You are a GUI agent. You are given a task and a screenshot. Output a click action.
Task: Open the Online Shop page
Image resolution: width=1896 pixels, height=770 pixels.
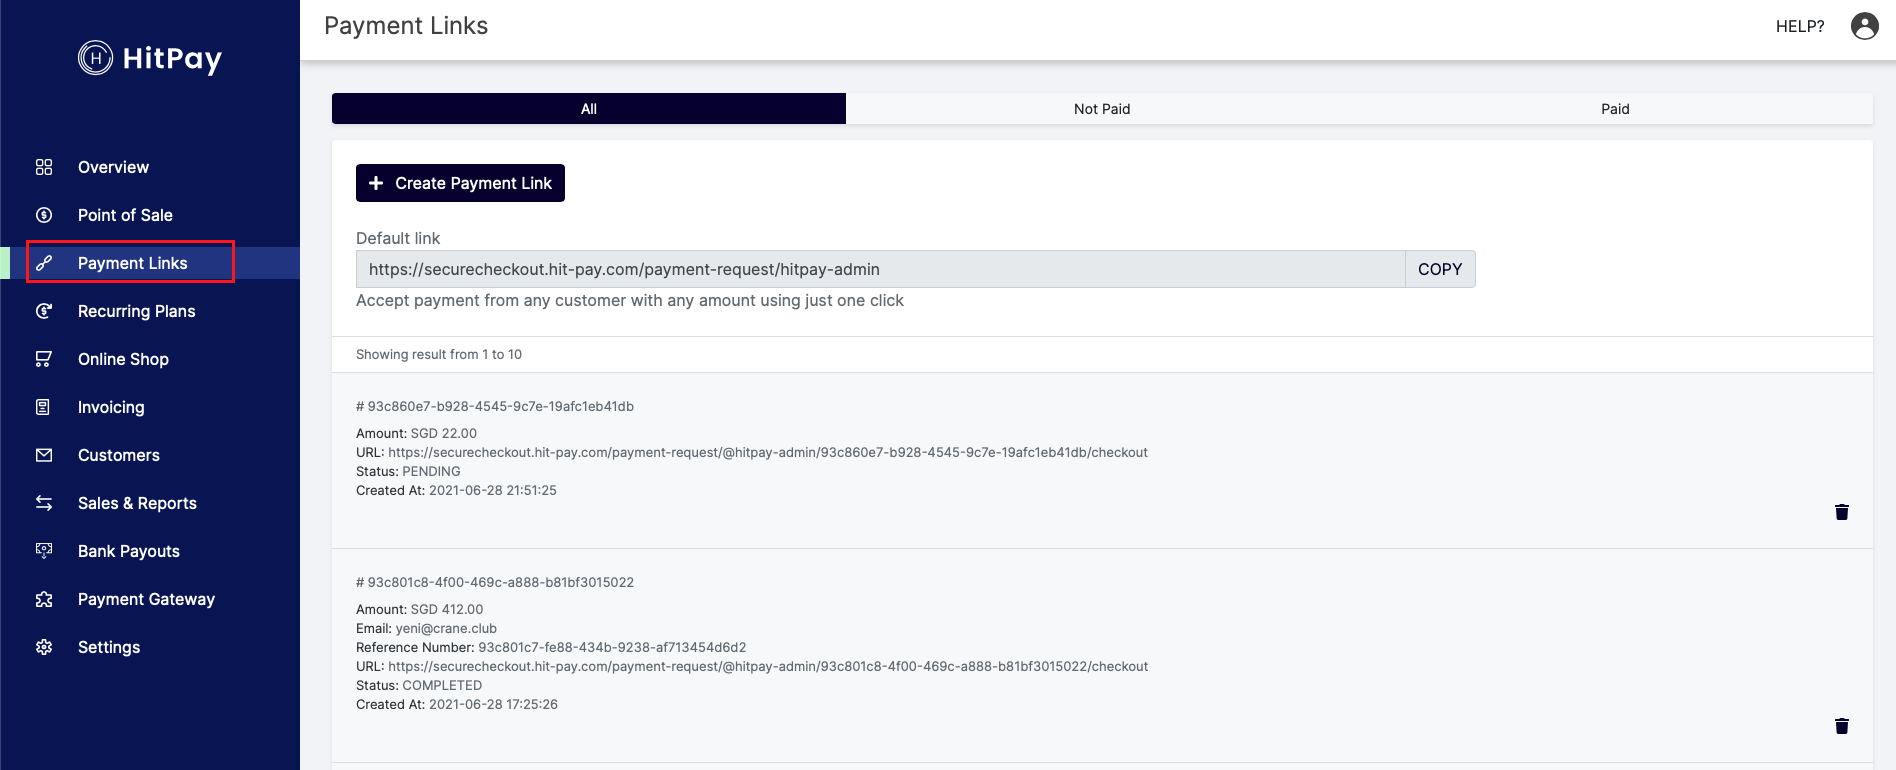(123, 359)
